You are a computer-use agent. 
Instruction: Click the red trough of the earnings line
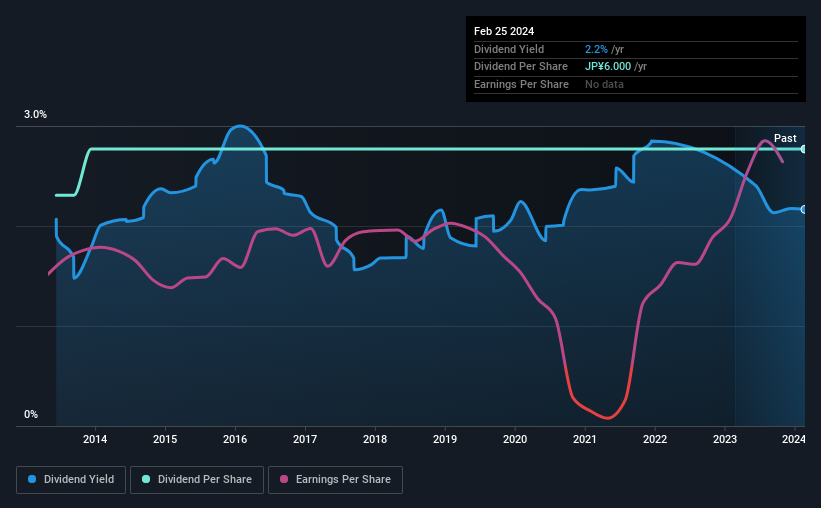pos(607,417)
